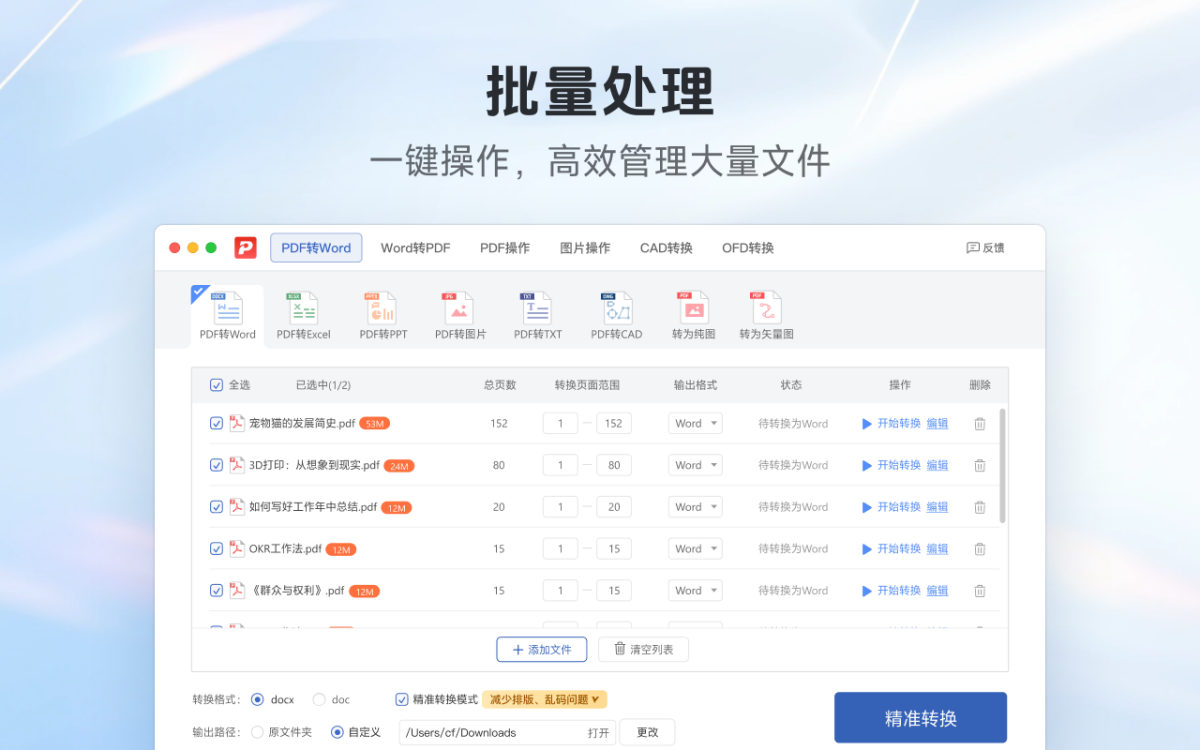This screenshot has width=1200, height=750.
Task: Click 清空列表 button
Action: point(643,650)
